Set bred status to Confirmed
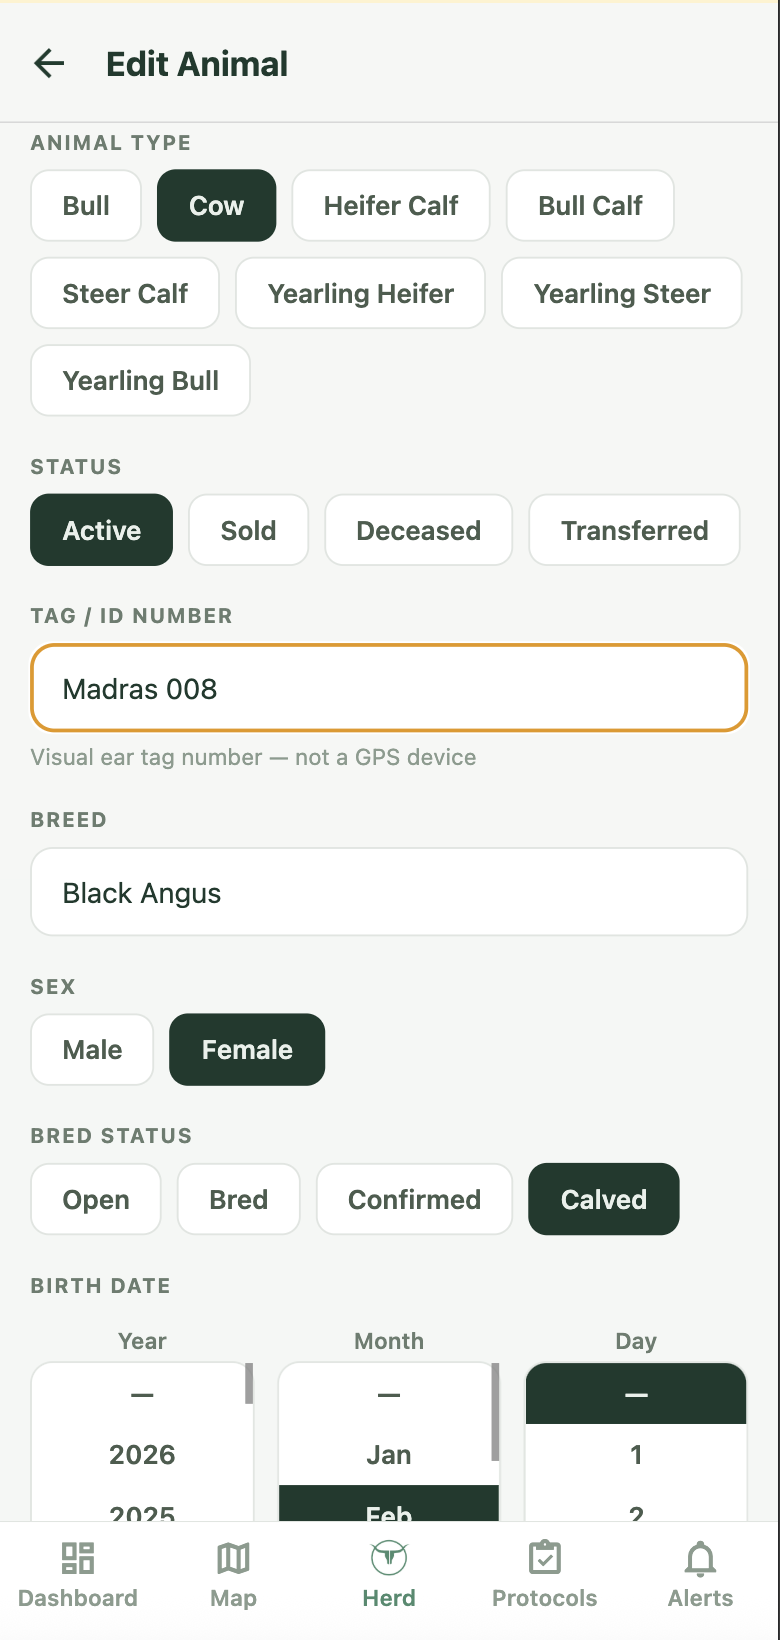This screenshot has width=780, height=1640. [413, 1199]
